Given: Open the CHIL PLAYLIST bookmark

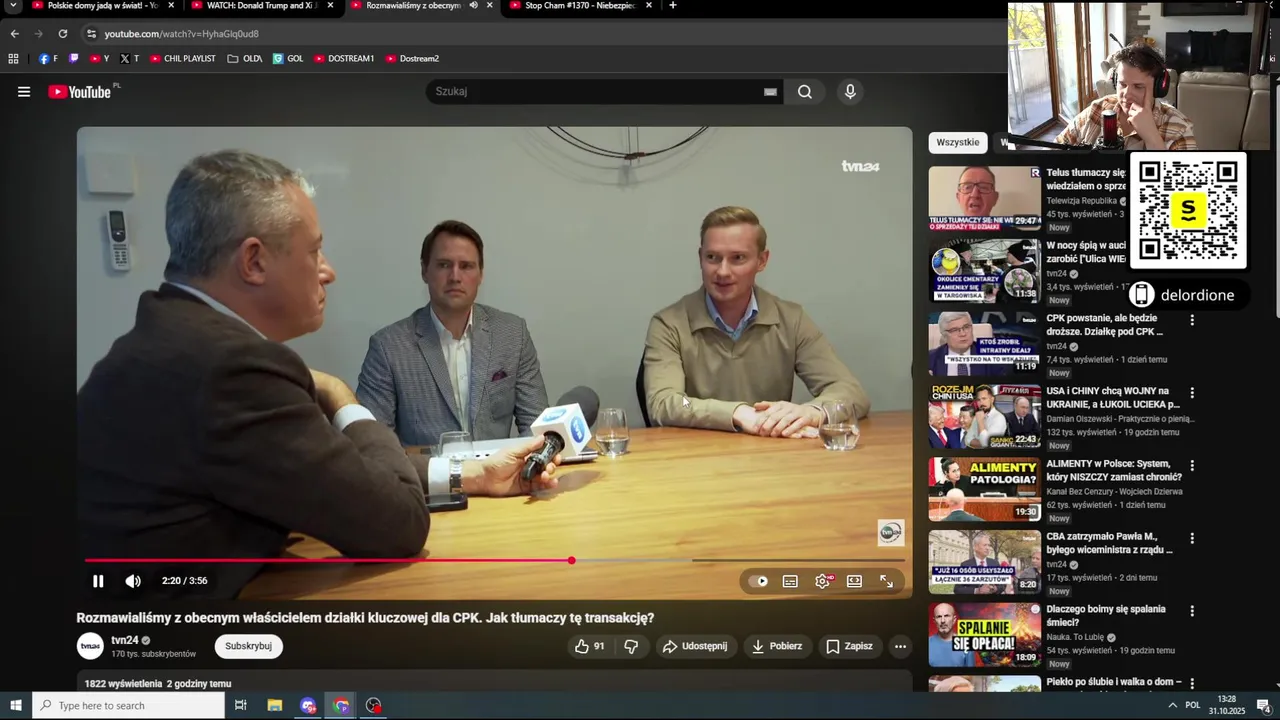Looking at the screenshot, I should point(183,59).
